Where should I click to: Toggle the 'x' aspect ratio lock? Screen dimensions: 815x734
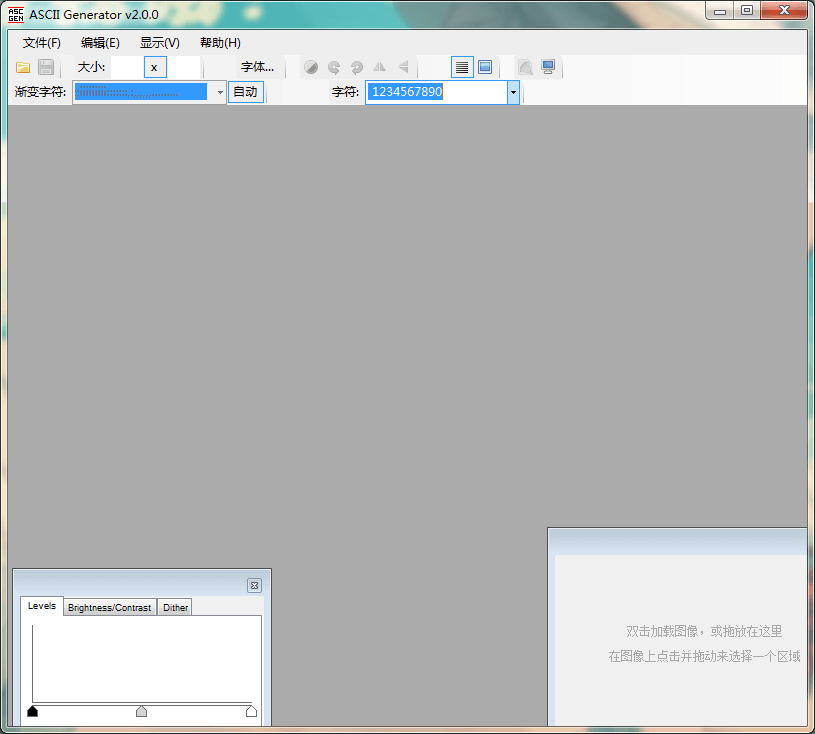(155, 68)
